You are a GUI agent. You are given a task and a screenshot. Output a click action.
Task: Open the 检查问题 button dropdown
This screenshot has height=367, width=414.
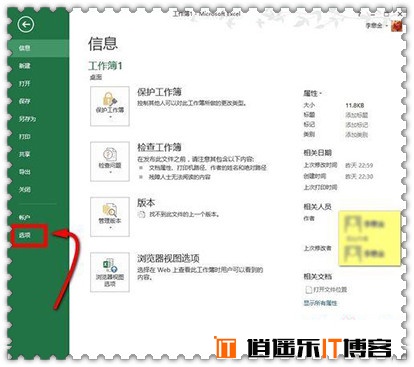110,161
